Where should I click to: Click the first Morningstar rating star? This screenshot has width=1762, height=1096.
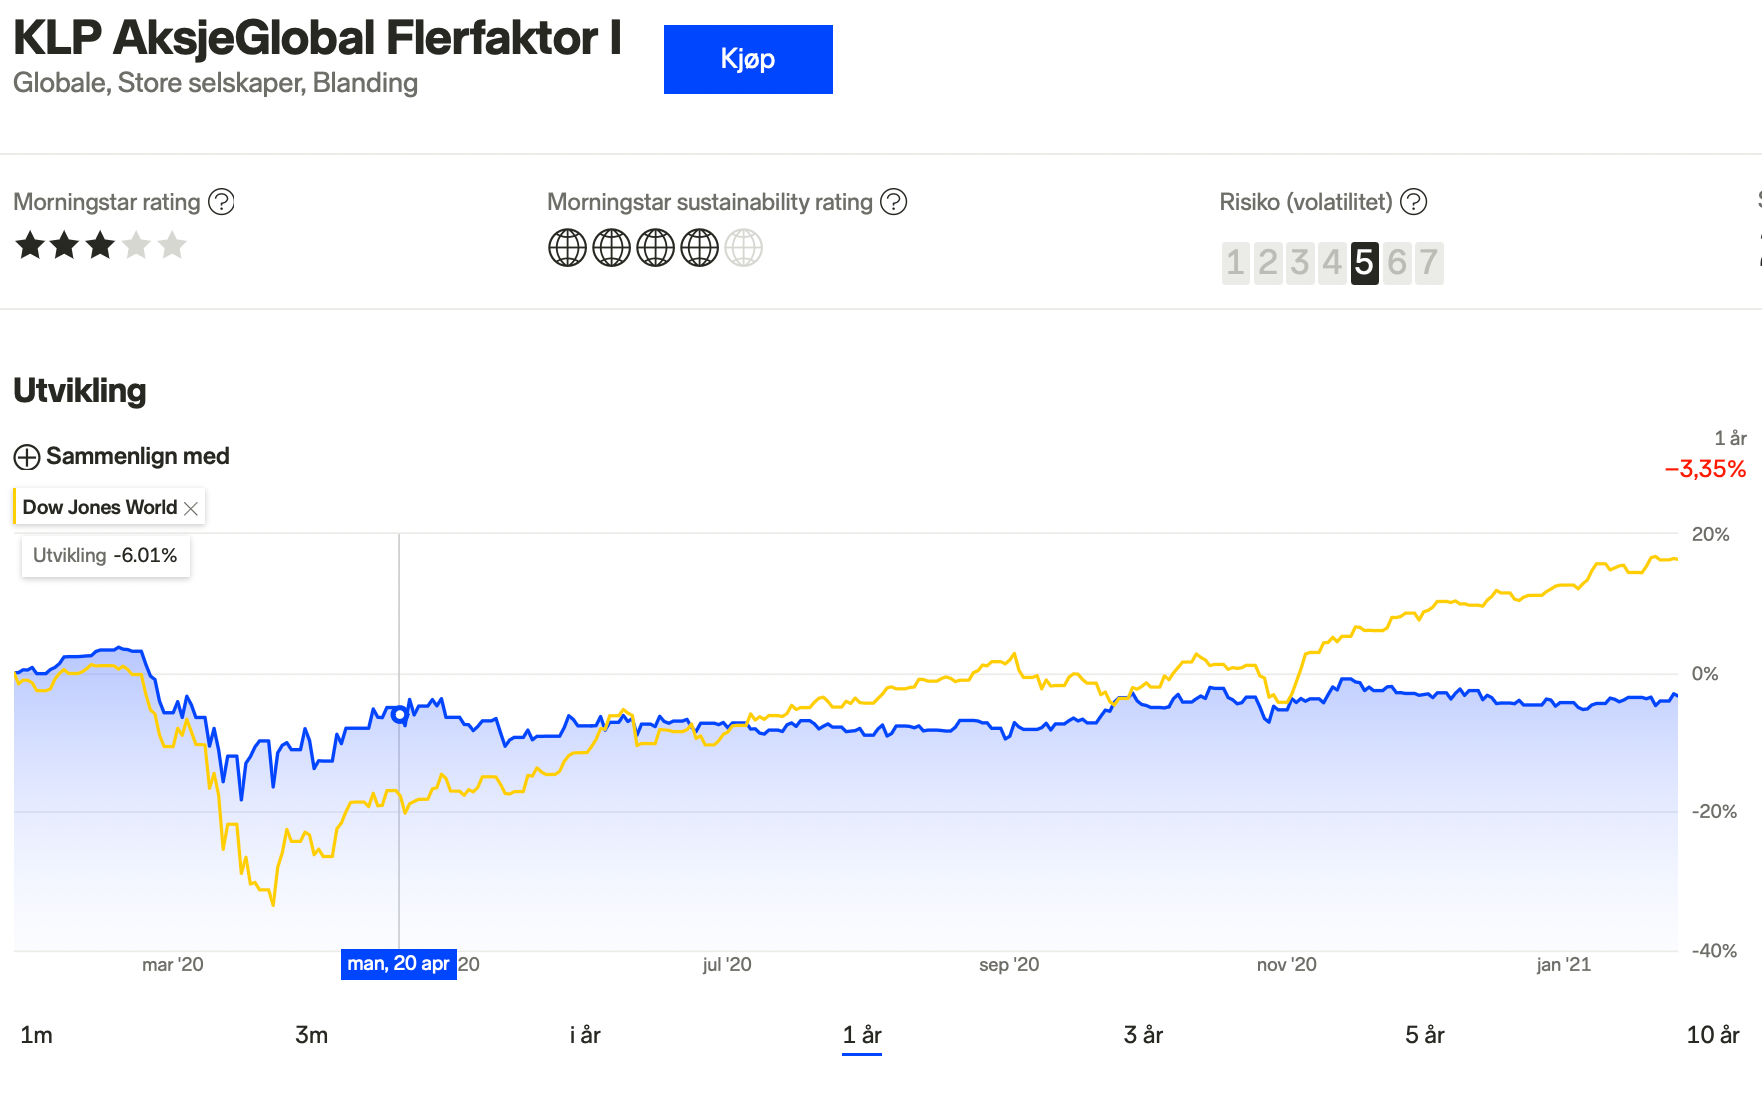pos(30,245)
